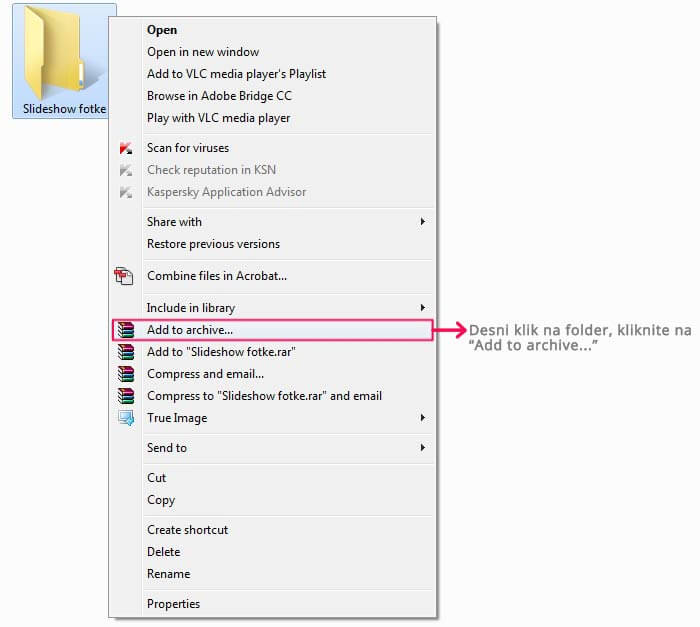Viewport: 700px width, 627px height.
Task: Click the True Image icon
Action: 125,418
